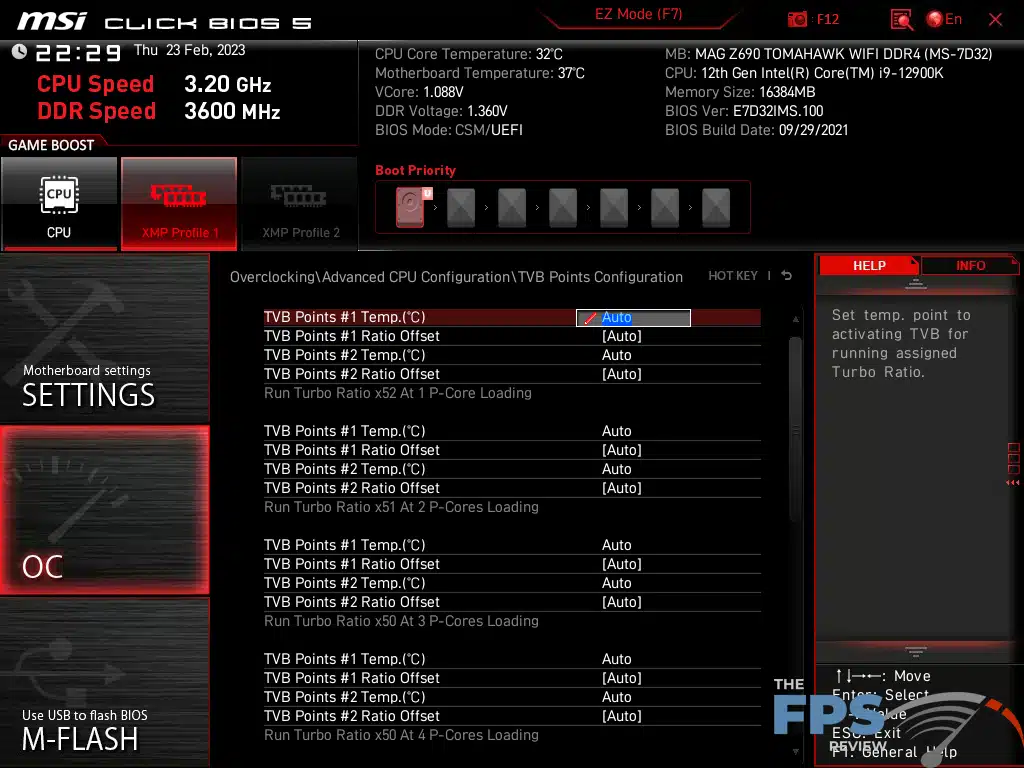This screenshot has height=768, width=1024.
Task: Click the Boot Priority heading
Action: 415,170
